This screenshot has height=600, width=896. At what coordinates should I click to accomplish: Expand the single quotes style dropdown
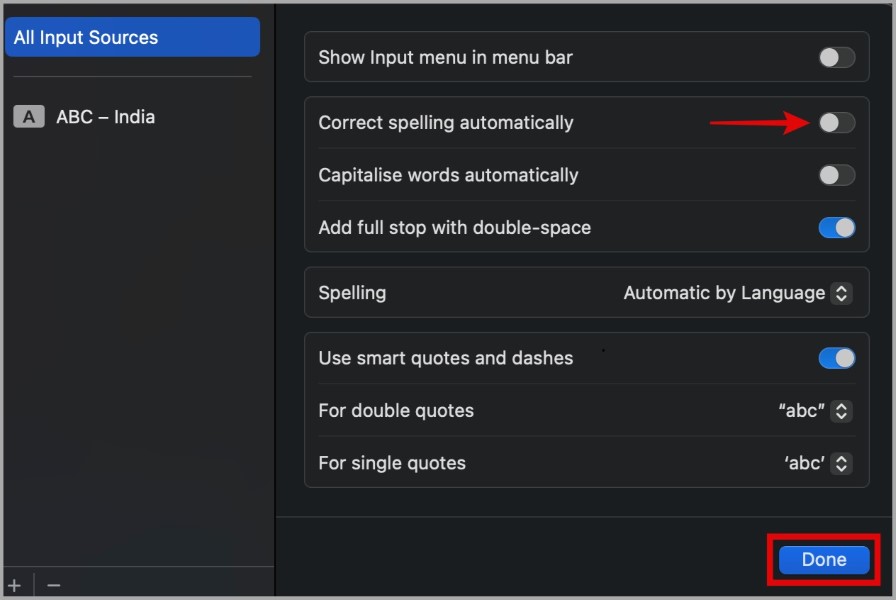(841, 463)
